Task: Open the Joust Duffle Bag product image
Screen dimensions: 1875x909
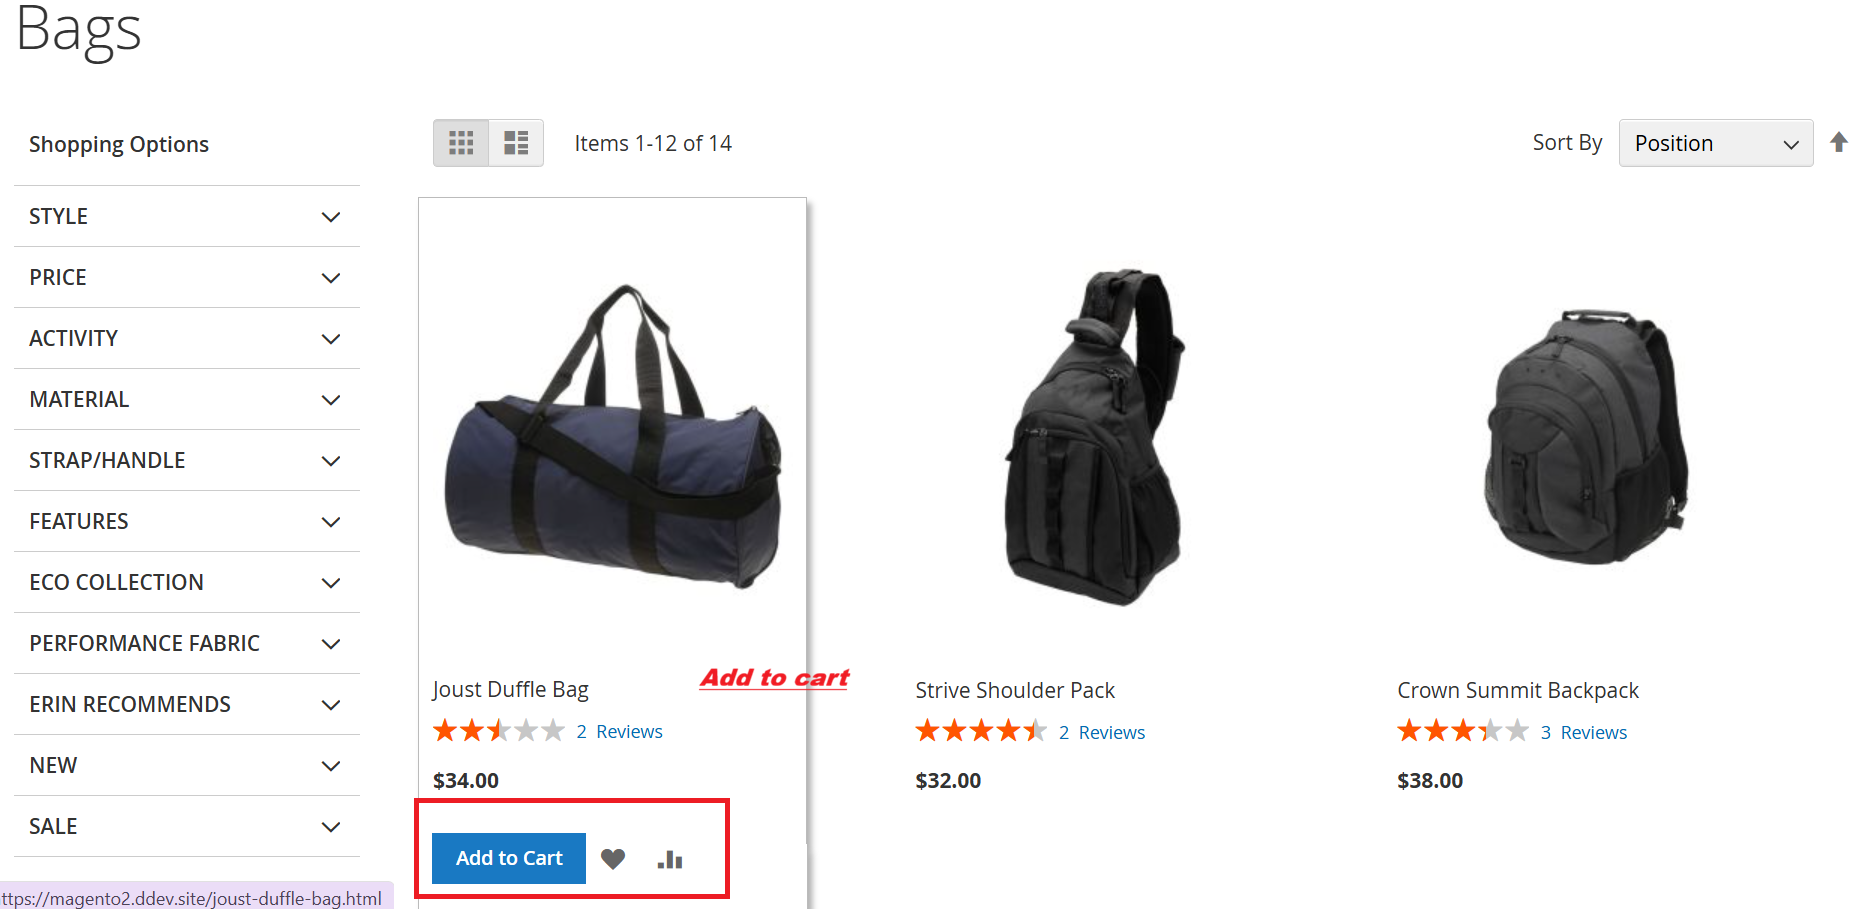Action: point(612,435)
